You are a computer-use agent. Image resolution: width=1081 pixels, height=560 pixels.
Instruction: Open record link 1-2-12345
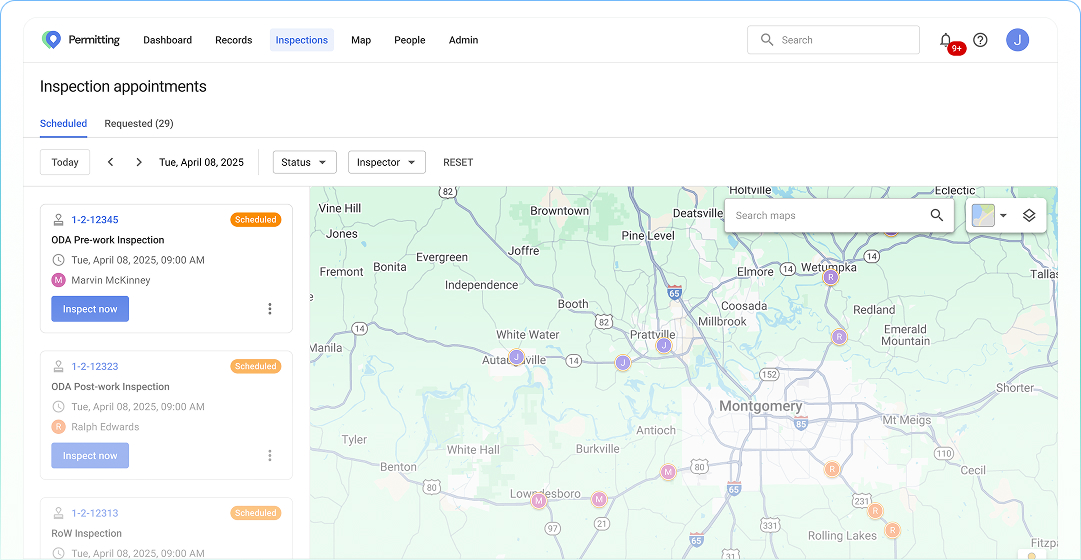[x=95, y=220]
